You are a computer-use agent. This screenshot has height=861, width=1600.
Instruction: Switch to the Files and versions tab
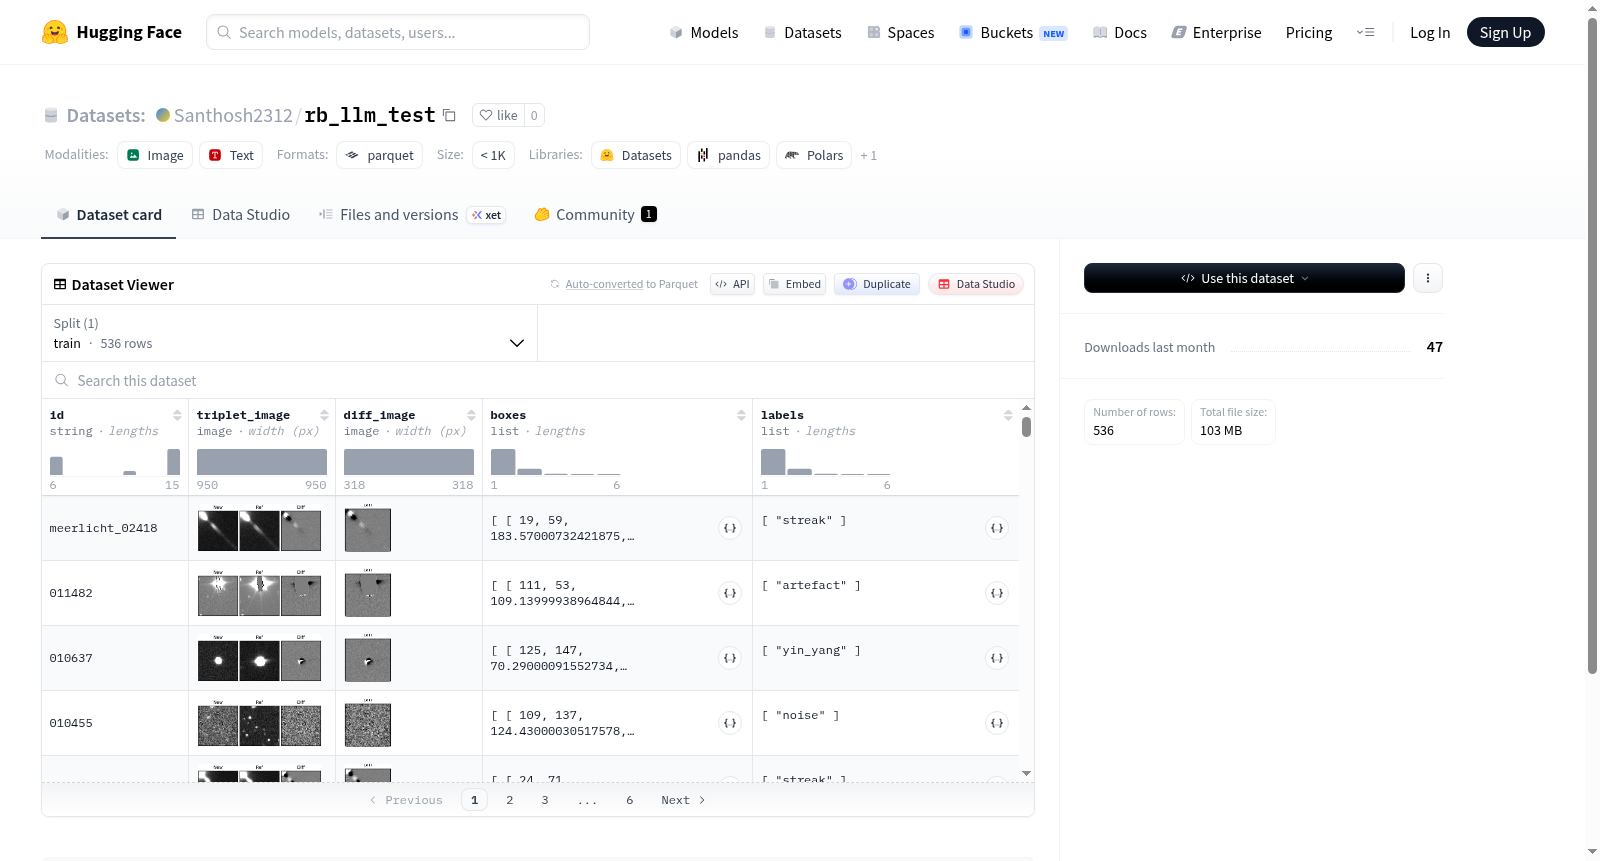(412, 215)
